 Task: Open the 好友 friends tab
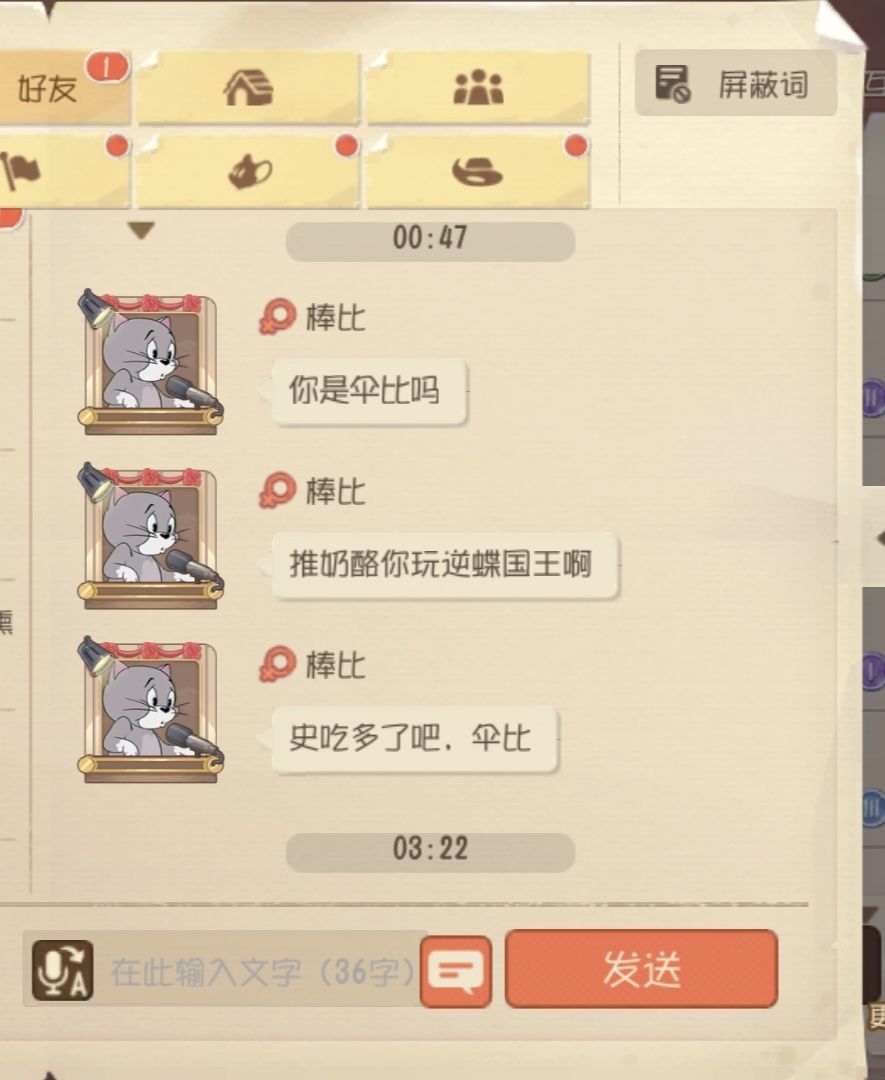point(63,88)
